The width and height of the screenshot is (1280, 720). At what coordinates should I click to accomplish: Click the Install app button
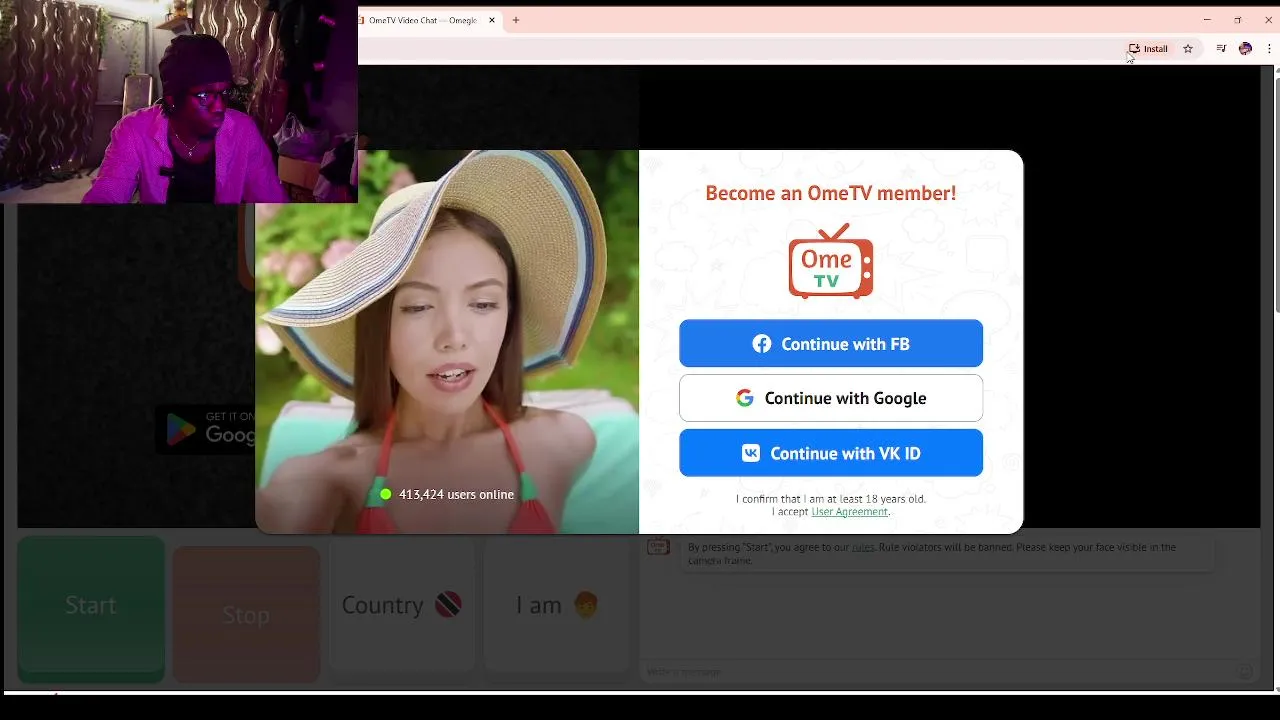pyautogui.click(x=1148, y=48)
